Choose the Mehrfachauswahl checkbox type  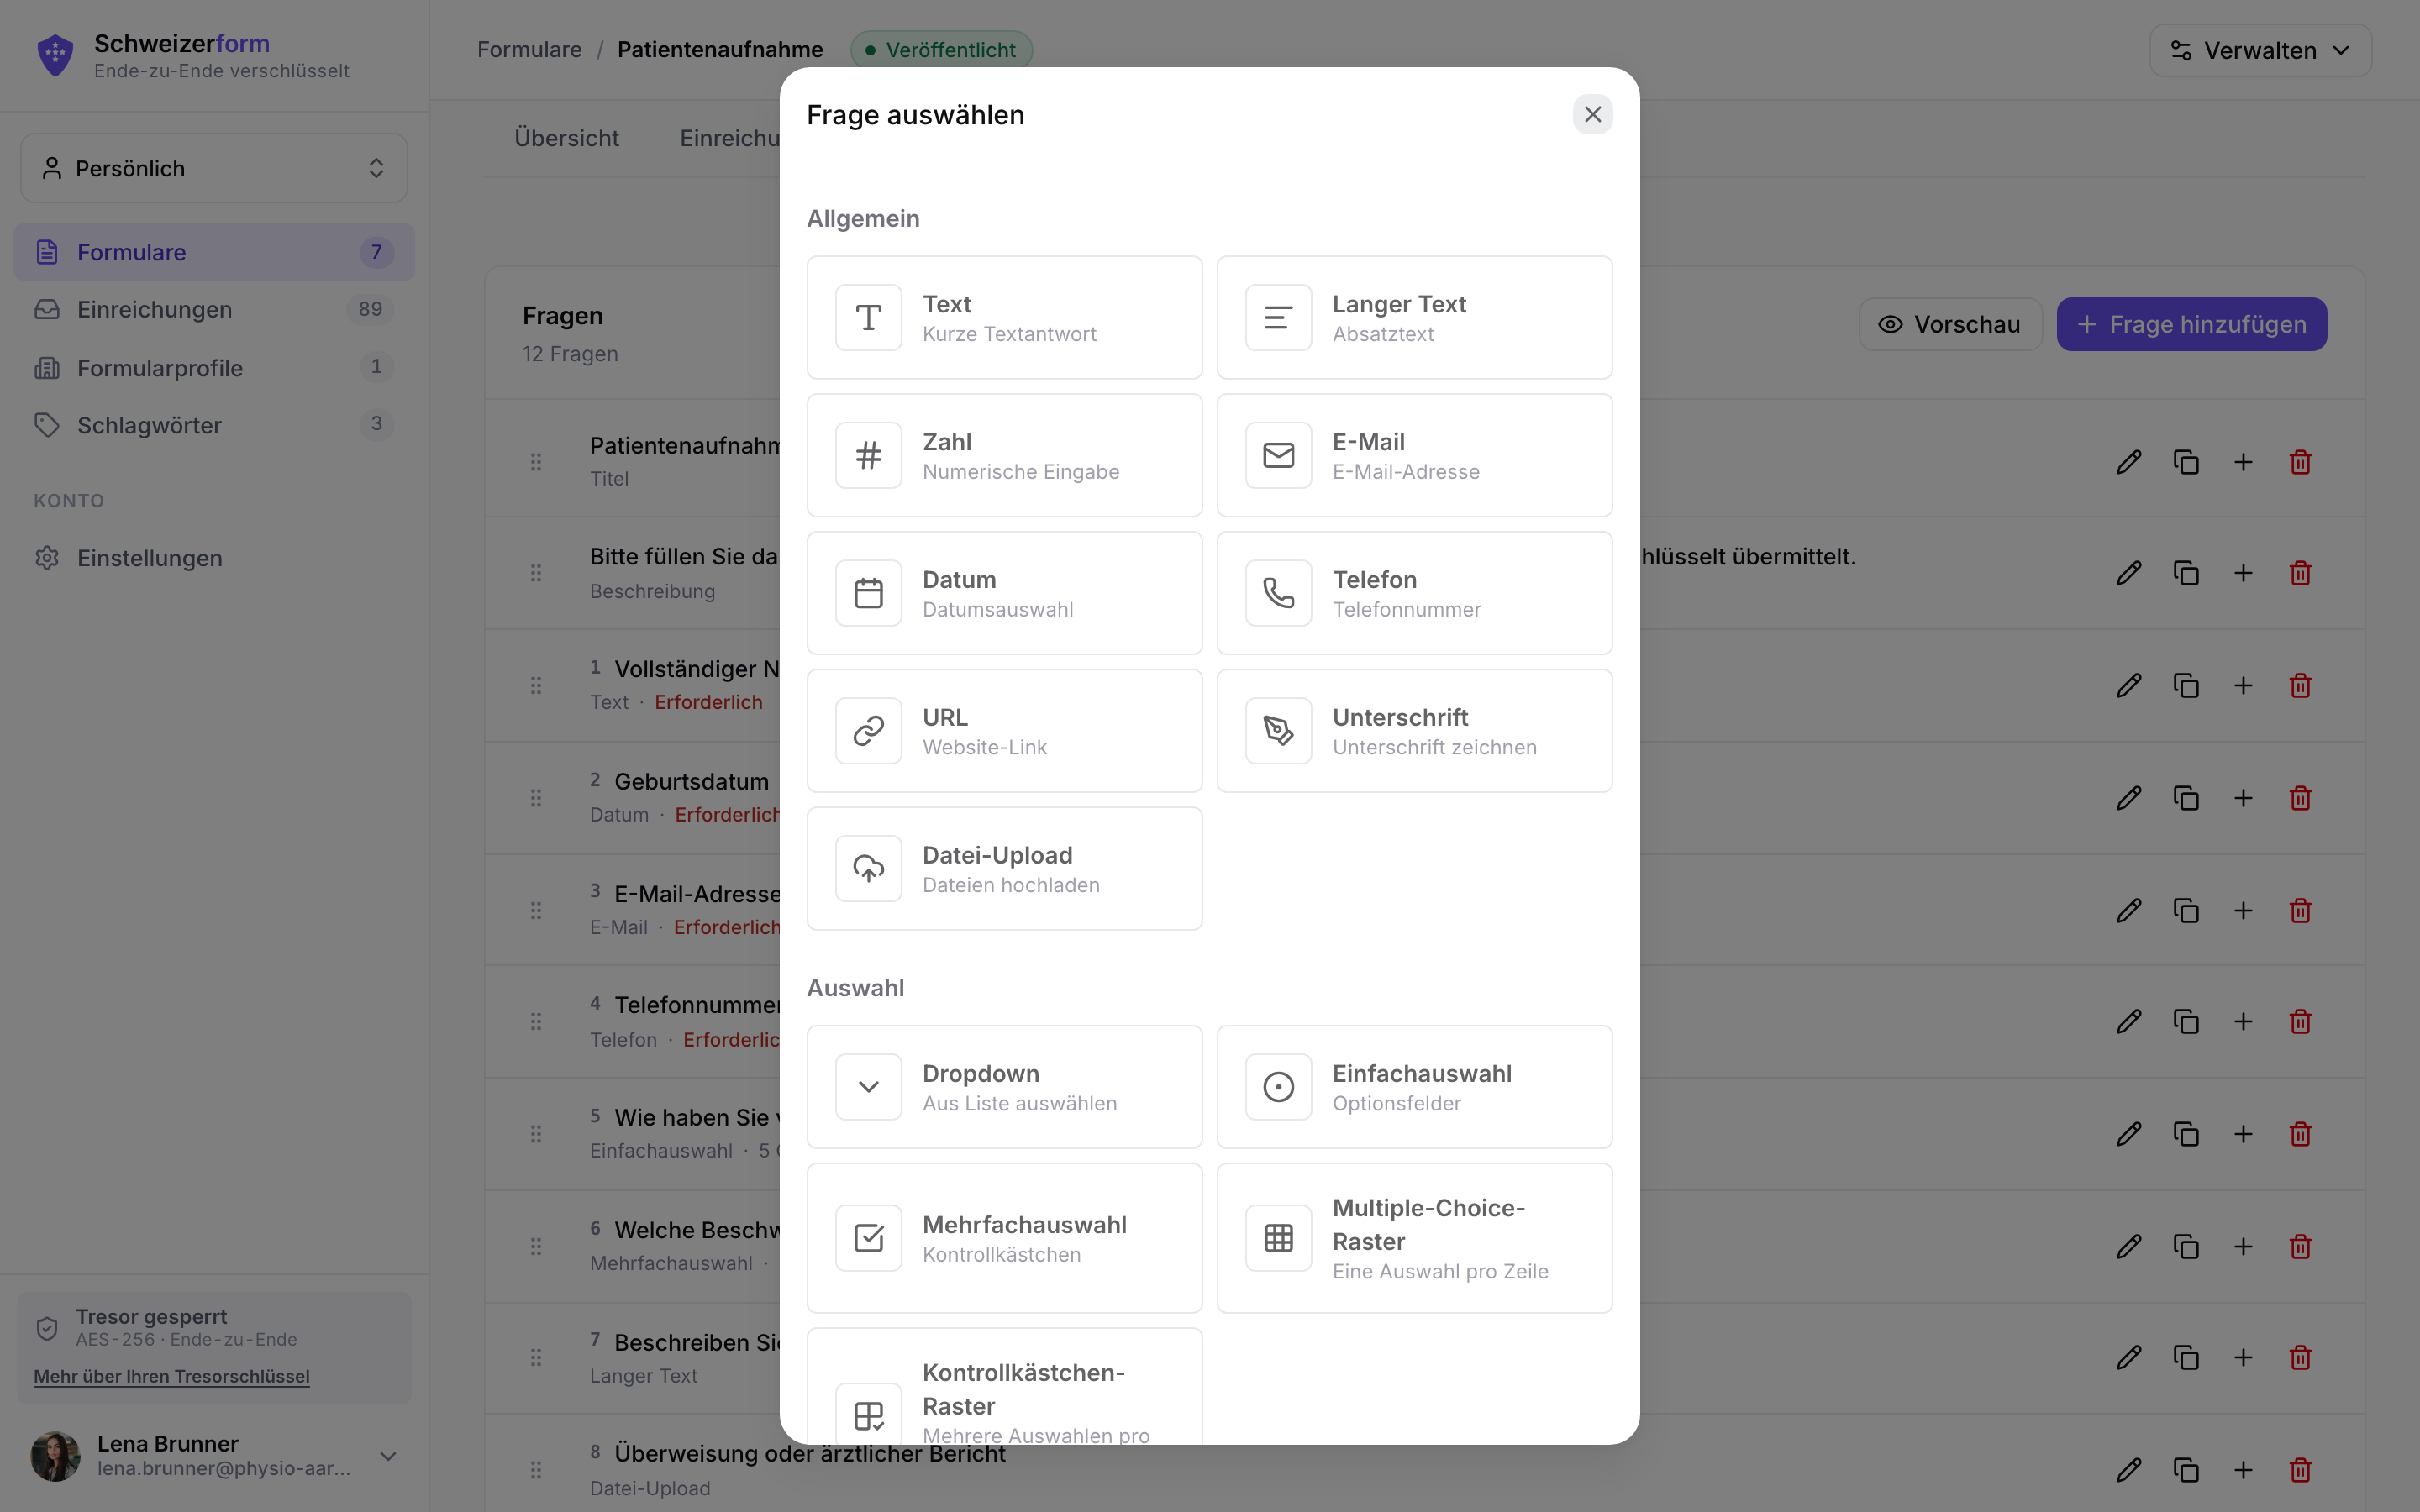(x=1004, y=1238)
